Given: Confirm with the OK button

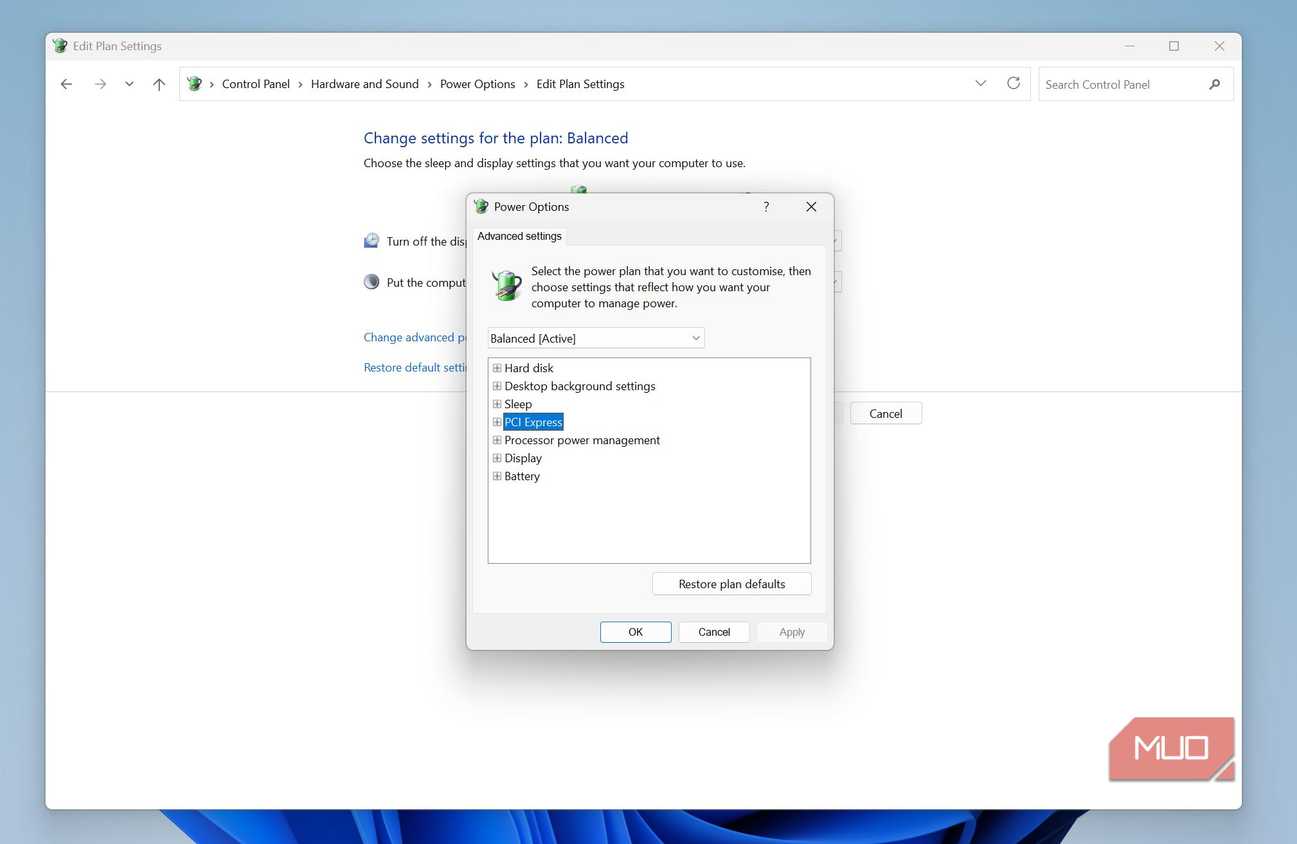Looking at the screenshot, I should [x=636, y=632].
